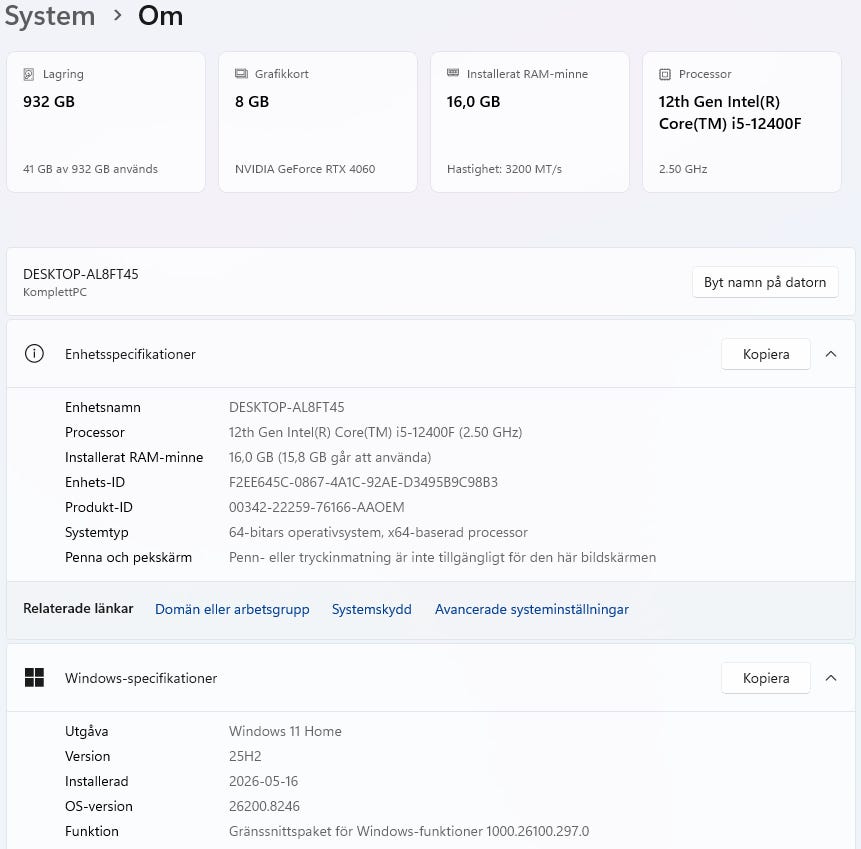The width and height of the screenshot is (861, 849).
Task: Click the Lagring storage icon
Action: click(29, 74)
